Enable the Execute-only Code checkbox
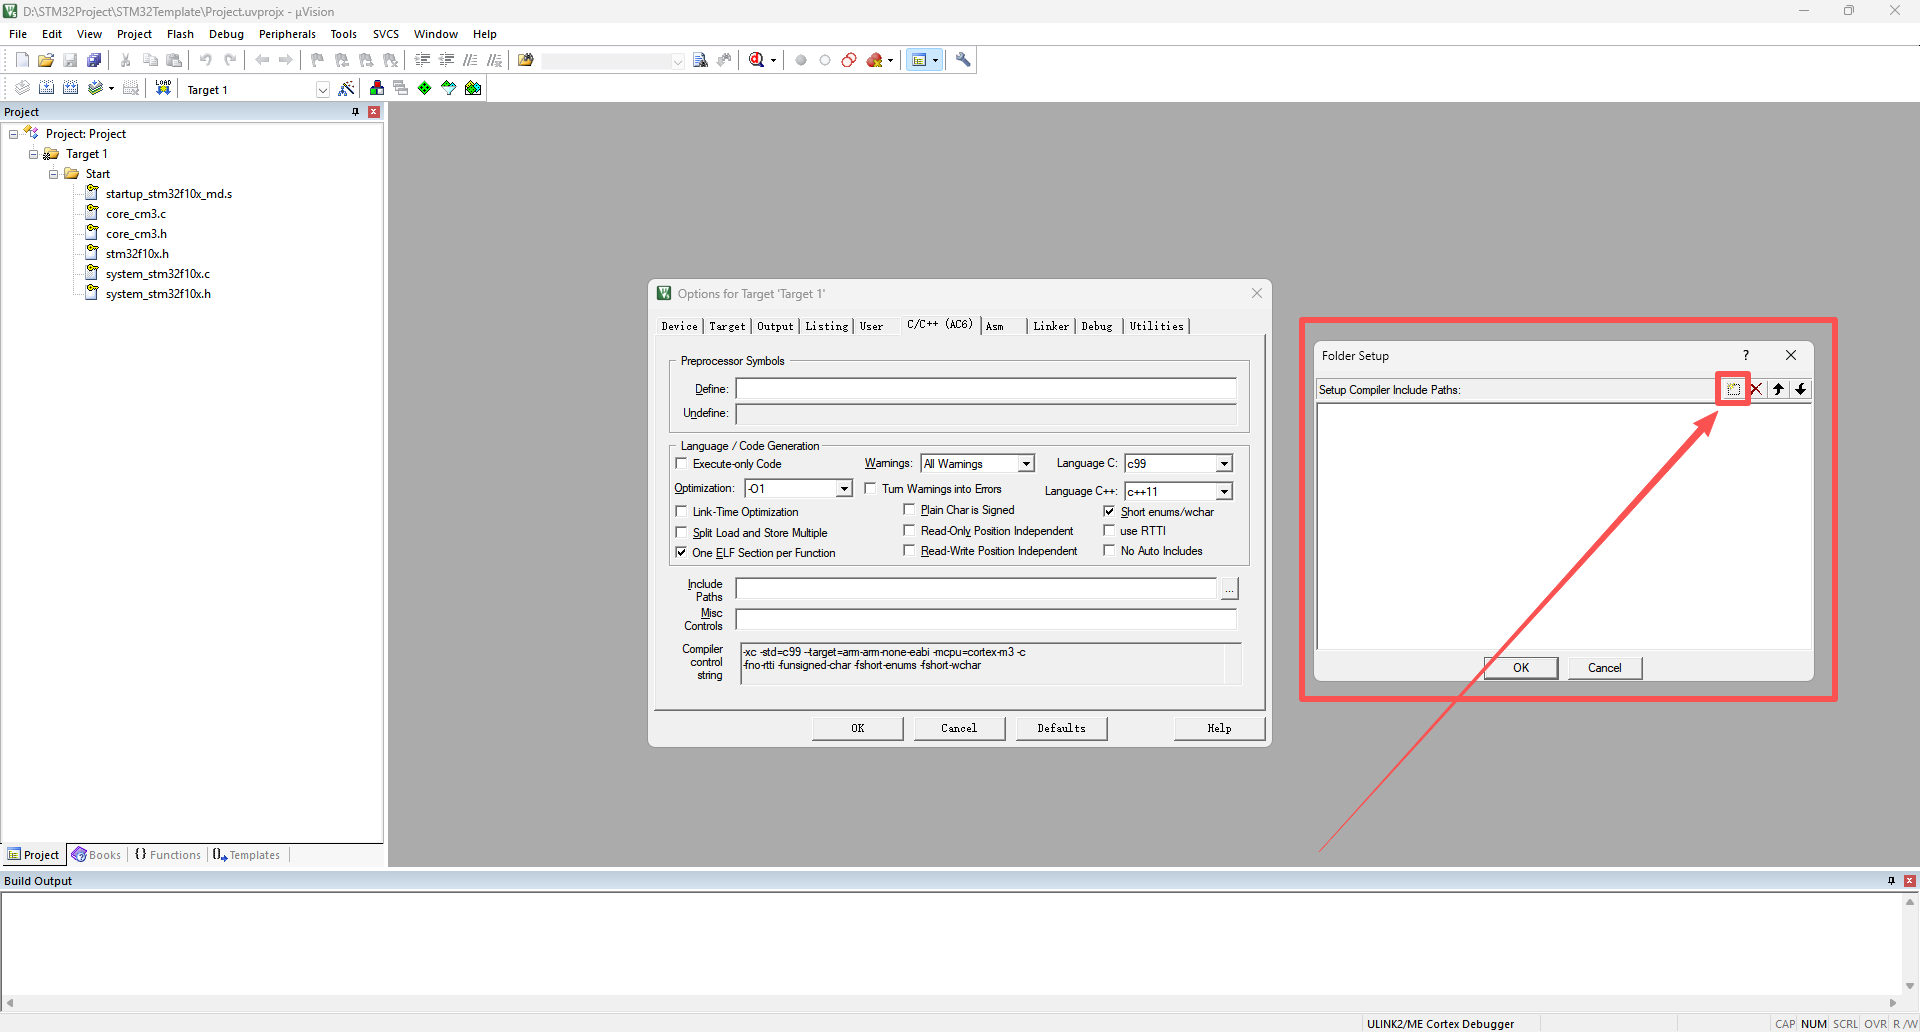Viewport: 1920px width, 1032px height. tap(682, 464)
